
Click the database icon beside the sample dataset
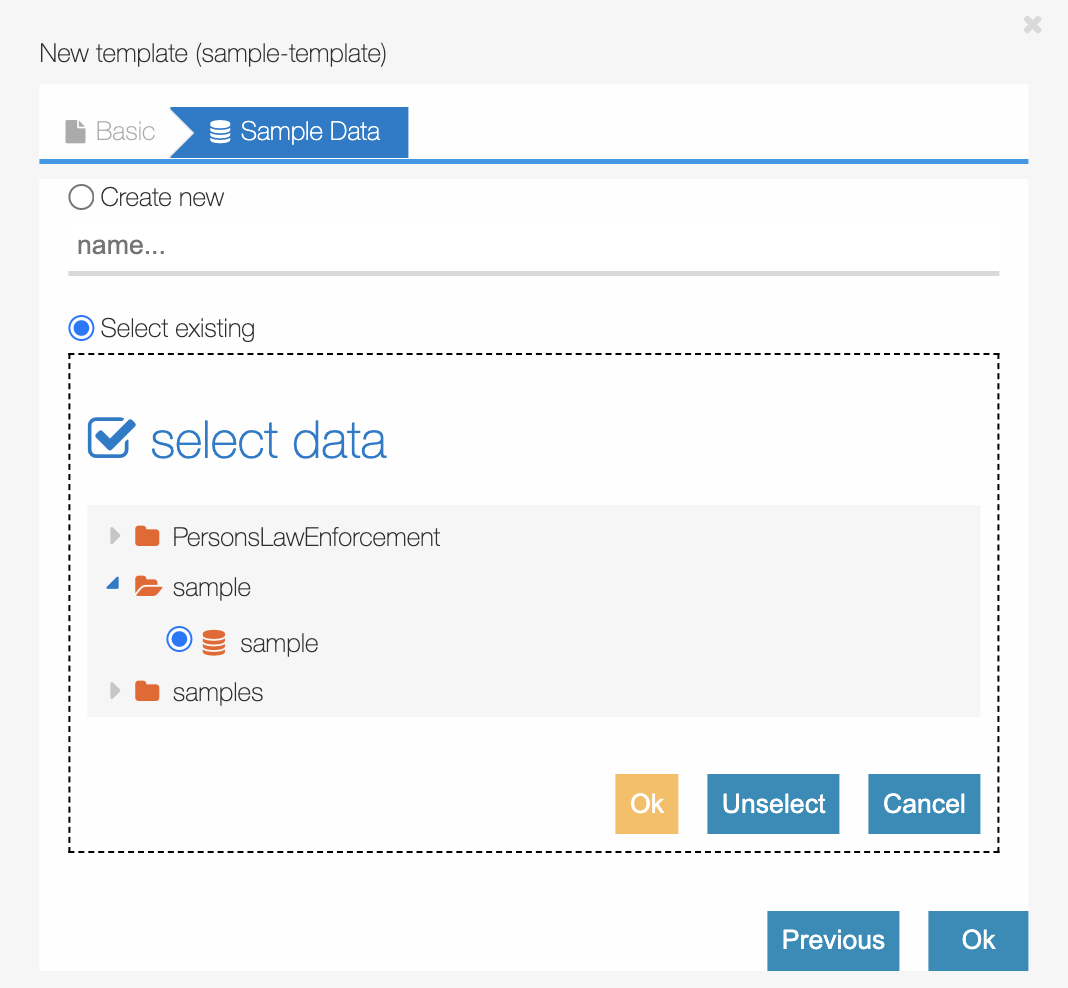click(214, 642)
